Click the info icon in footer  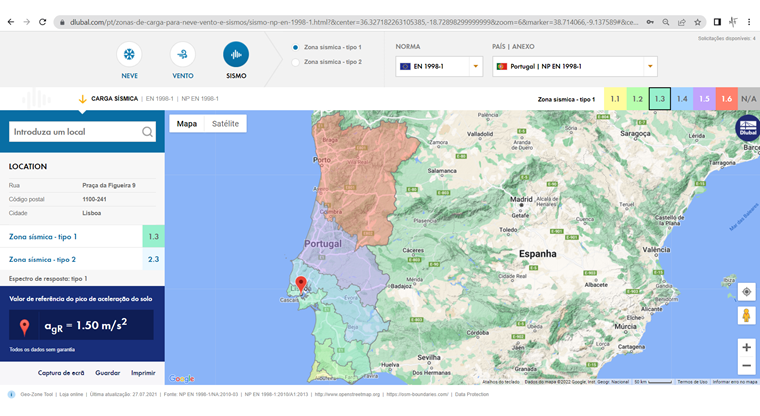tap(11, 394)
